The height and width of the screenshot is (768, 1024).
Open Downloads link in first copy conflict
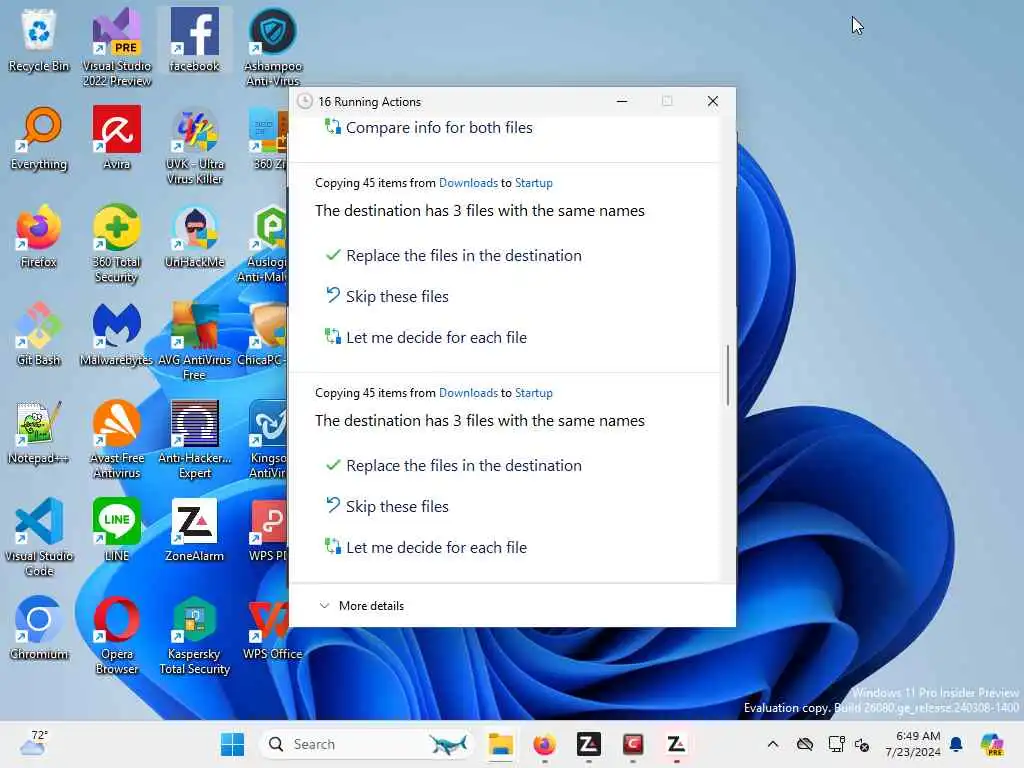pos(468,183)
